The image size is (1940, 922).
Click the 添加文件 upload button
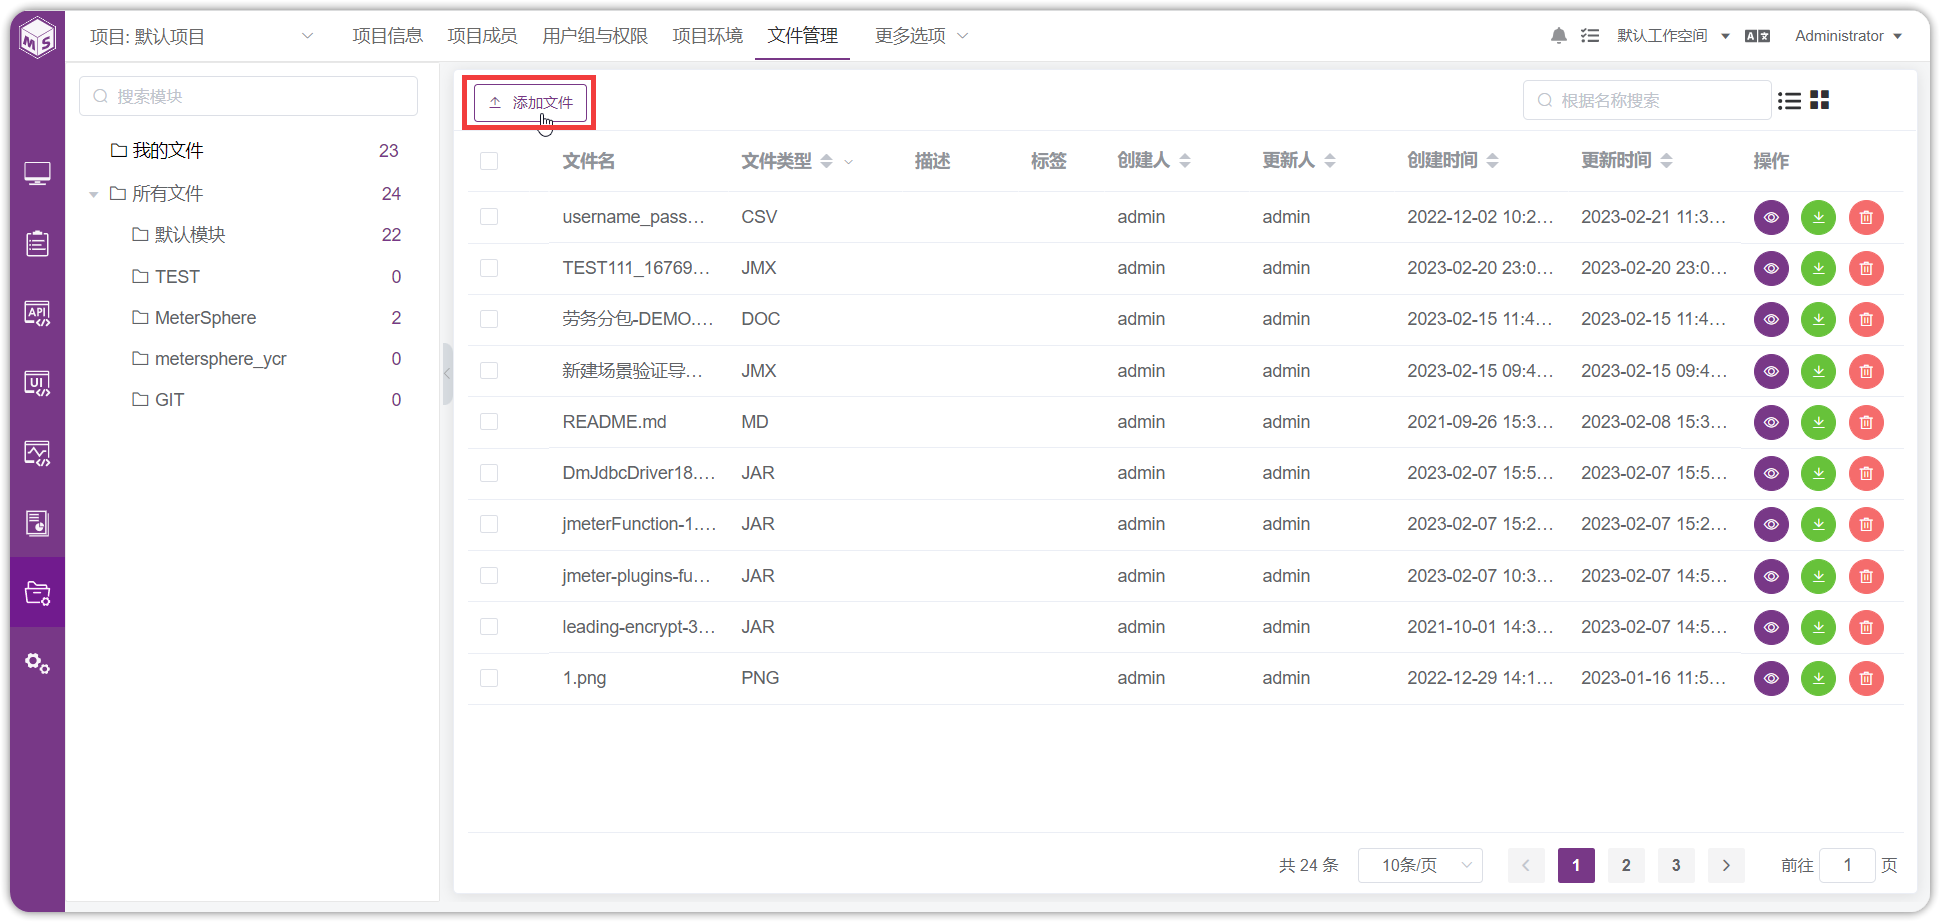530,102
